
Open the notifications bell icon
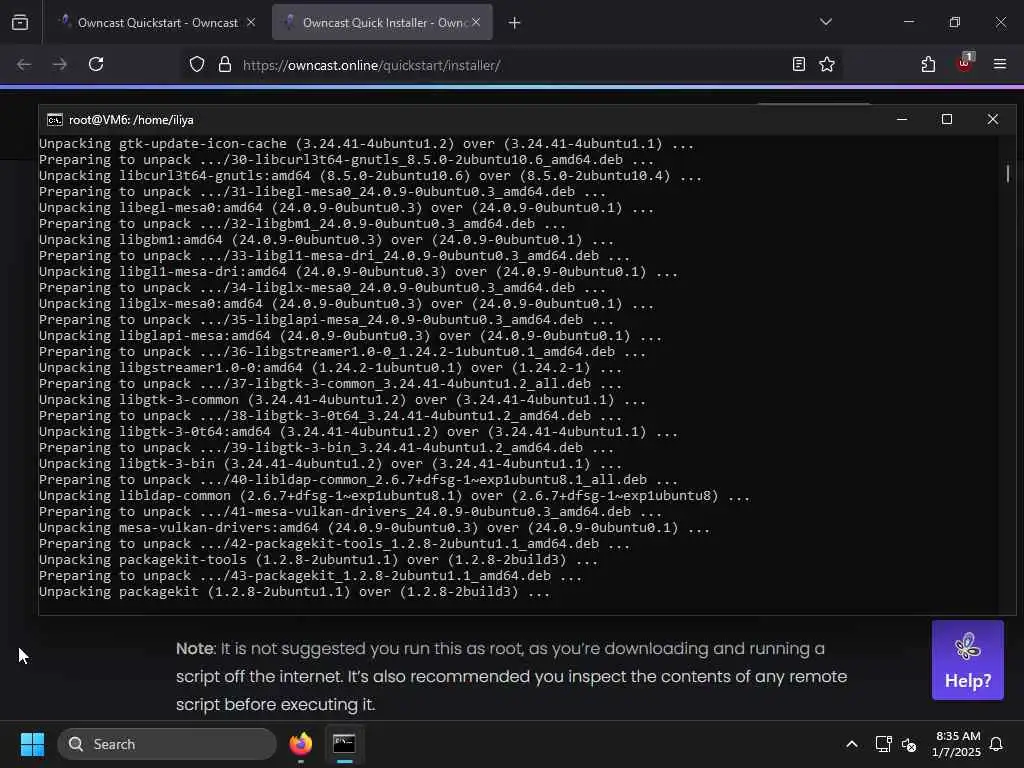(x=997, y=744)
